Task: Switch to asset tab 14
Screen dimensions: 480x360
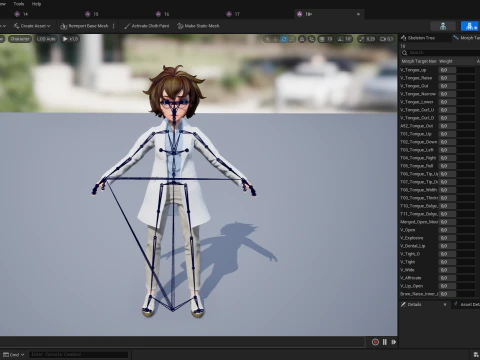Action: pyautogui.click(x=22, y=14)
